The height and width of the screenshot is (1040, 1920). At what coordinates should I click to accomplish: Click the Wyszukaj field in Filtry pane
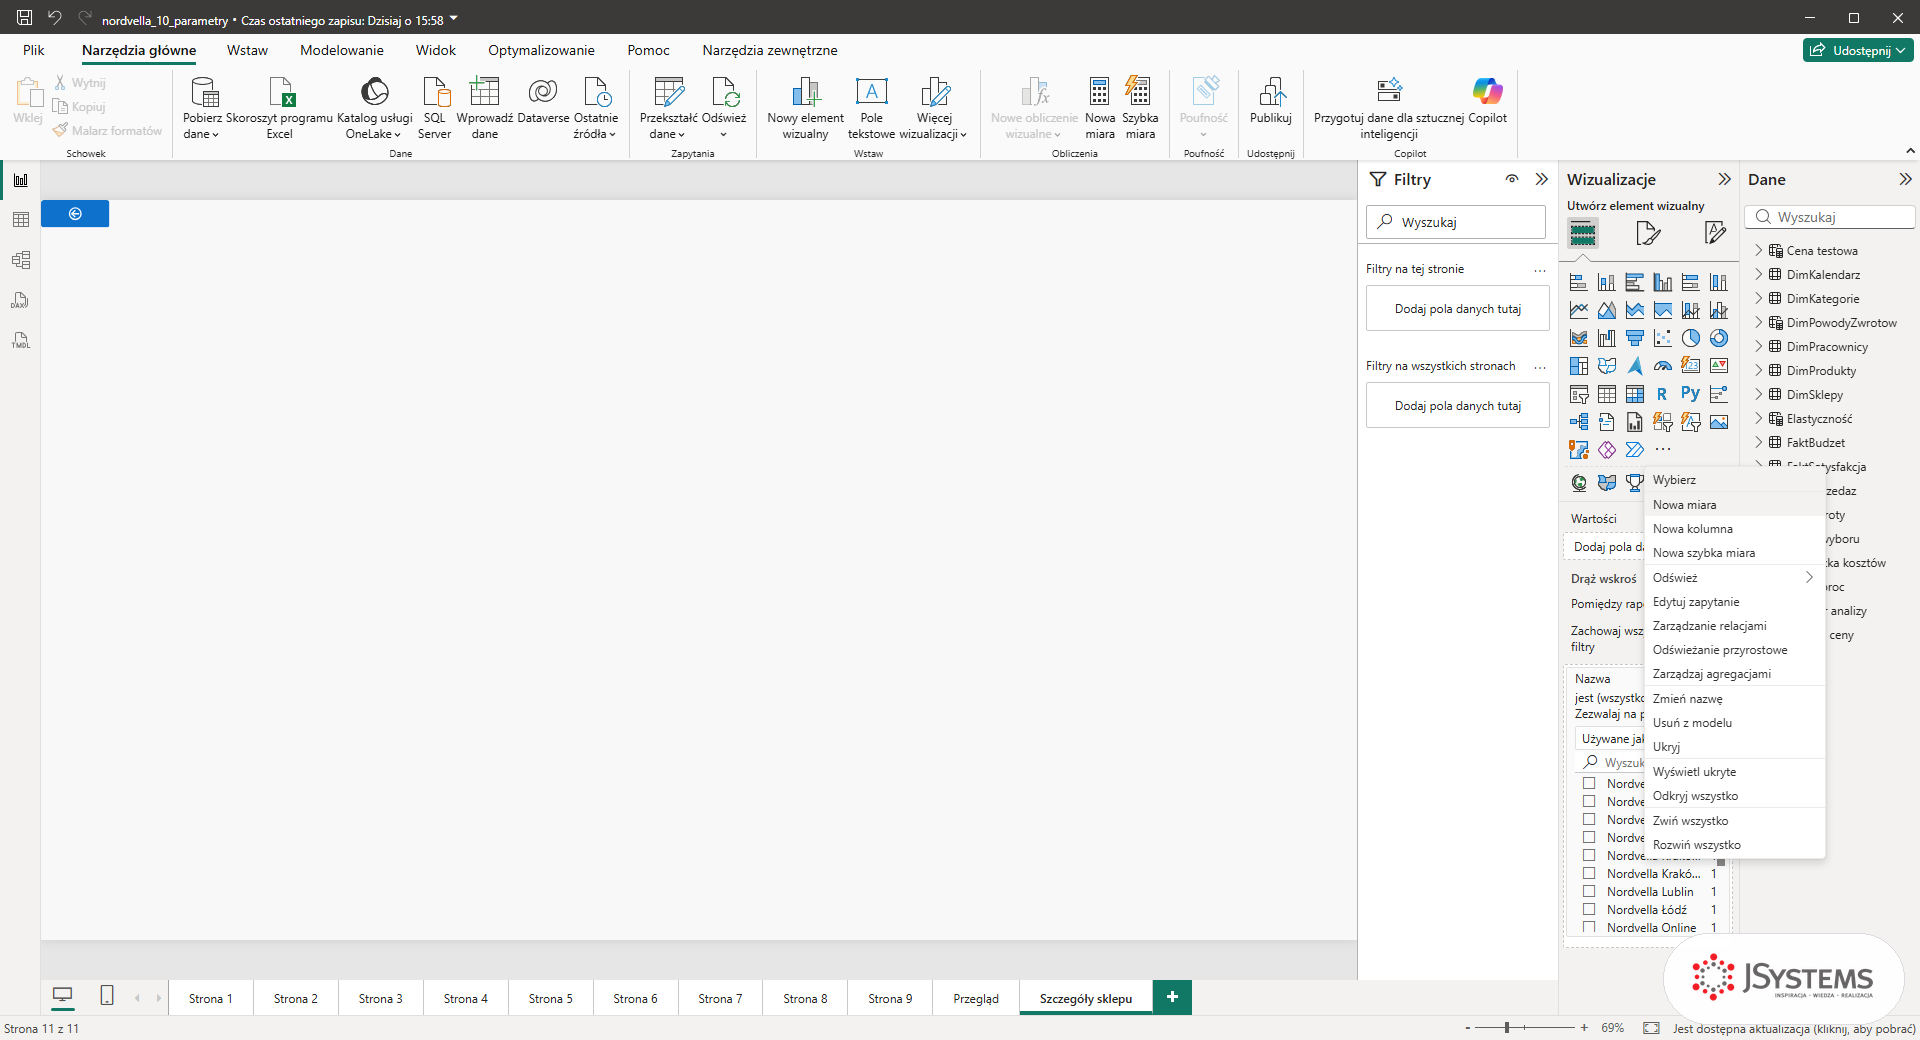tap(1456, 222)
